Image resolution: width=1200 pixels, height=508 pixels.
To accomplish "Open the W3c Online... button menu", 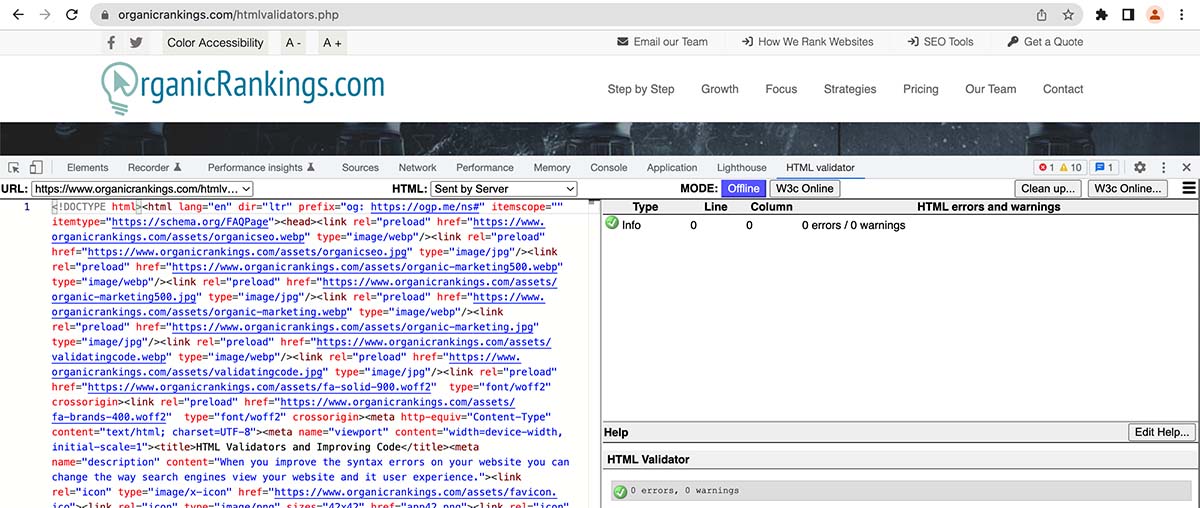I will click(x=1128, y=188).
